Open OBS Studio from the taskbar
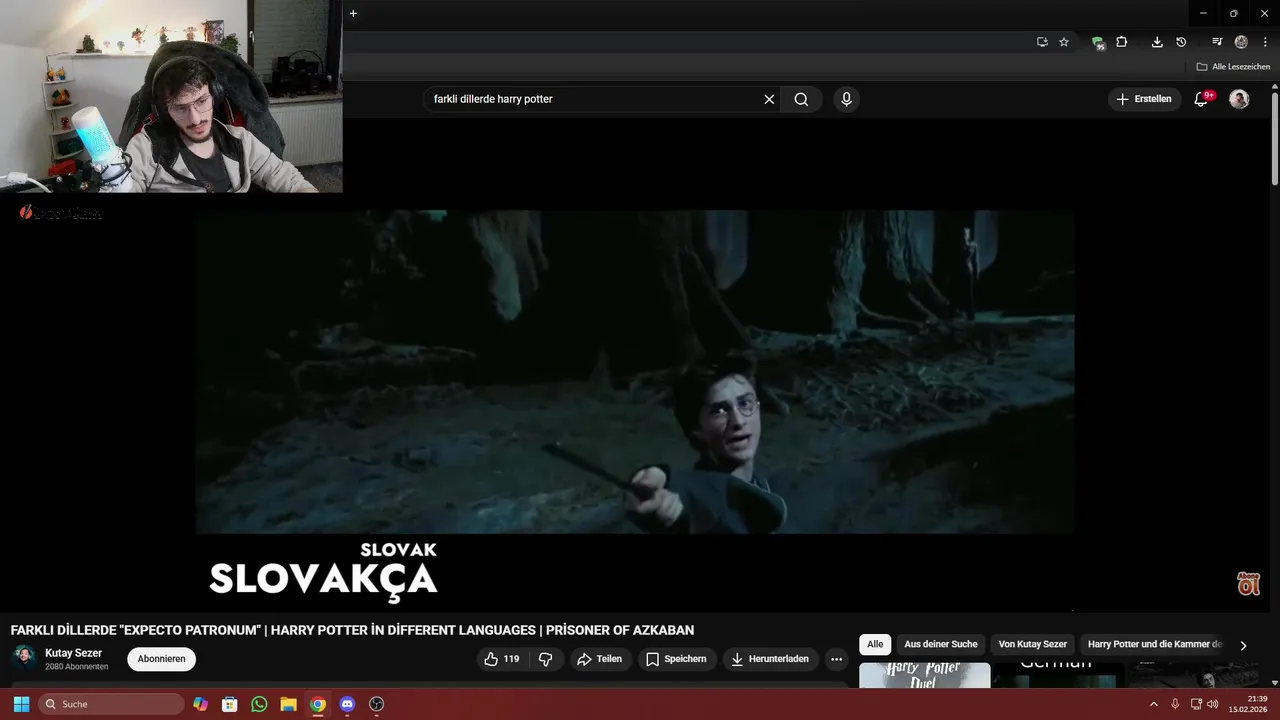The height and width of the screenshot is (720, 1280). tap(376, 704)
